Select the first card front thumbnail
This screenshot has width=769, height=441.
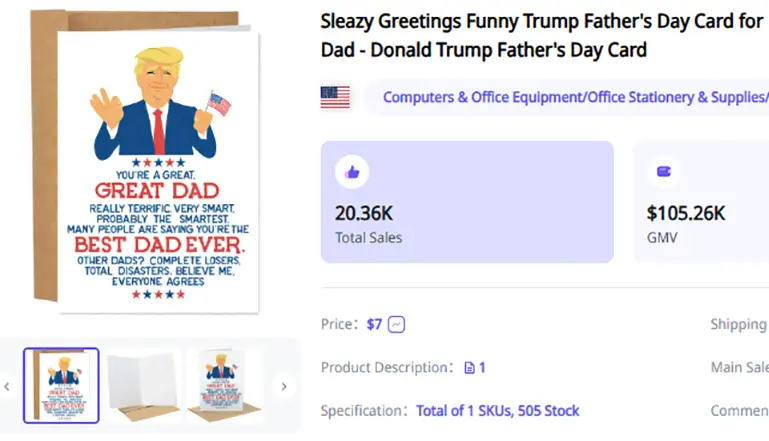(61, 386)
